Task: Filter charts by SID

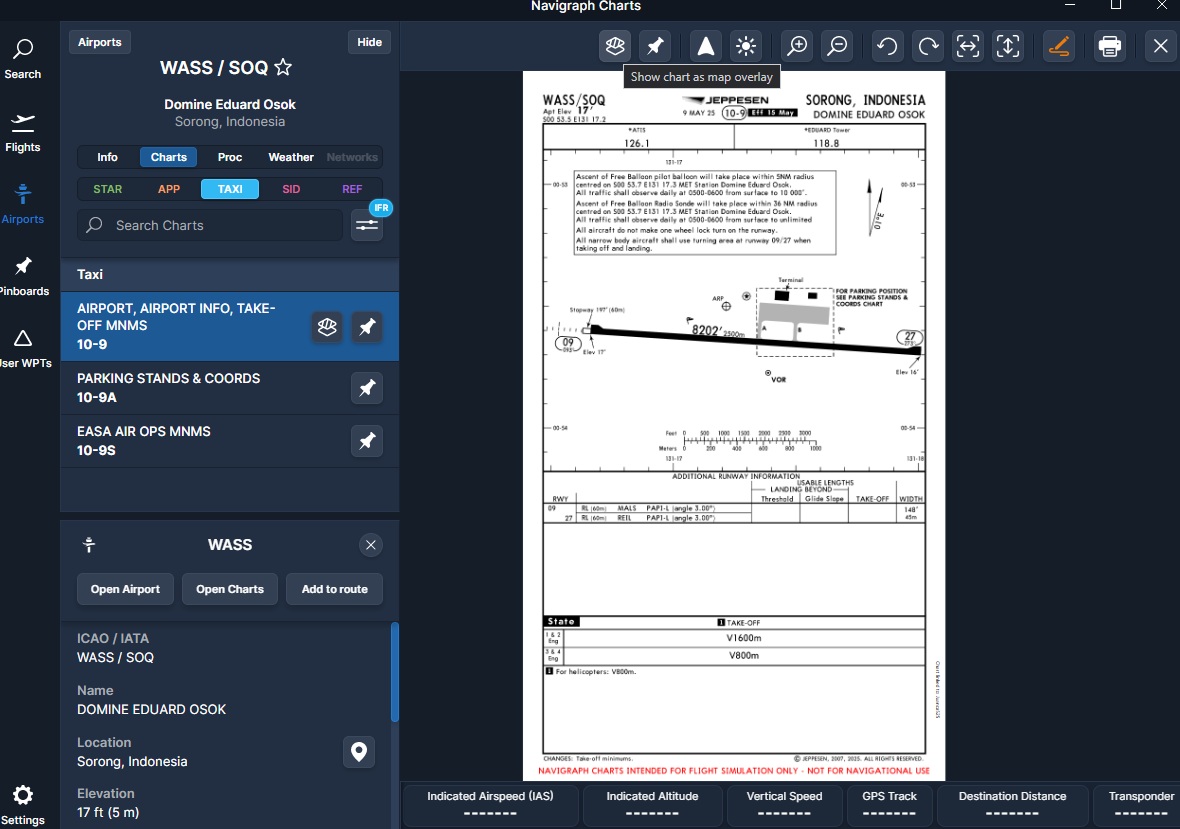Action: tap(290, 189)
